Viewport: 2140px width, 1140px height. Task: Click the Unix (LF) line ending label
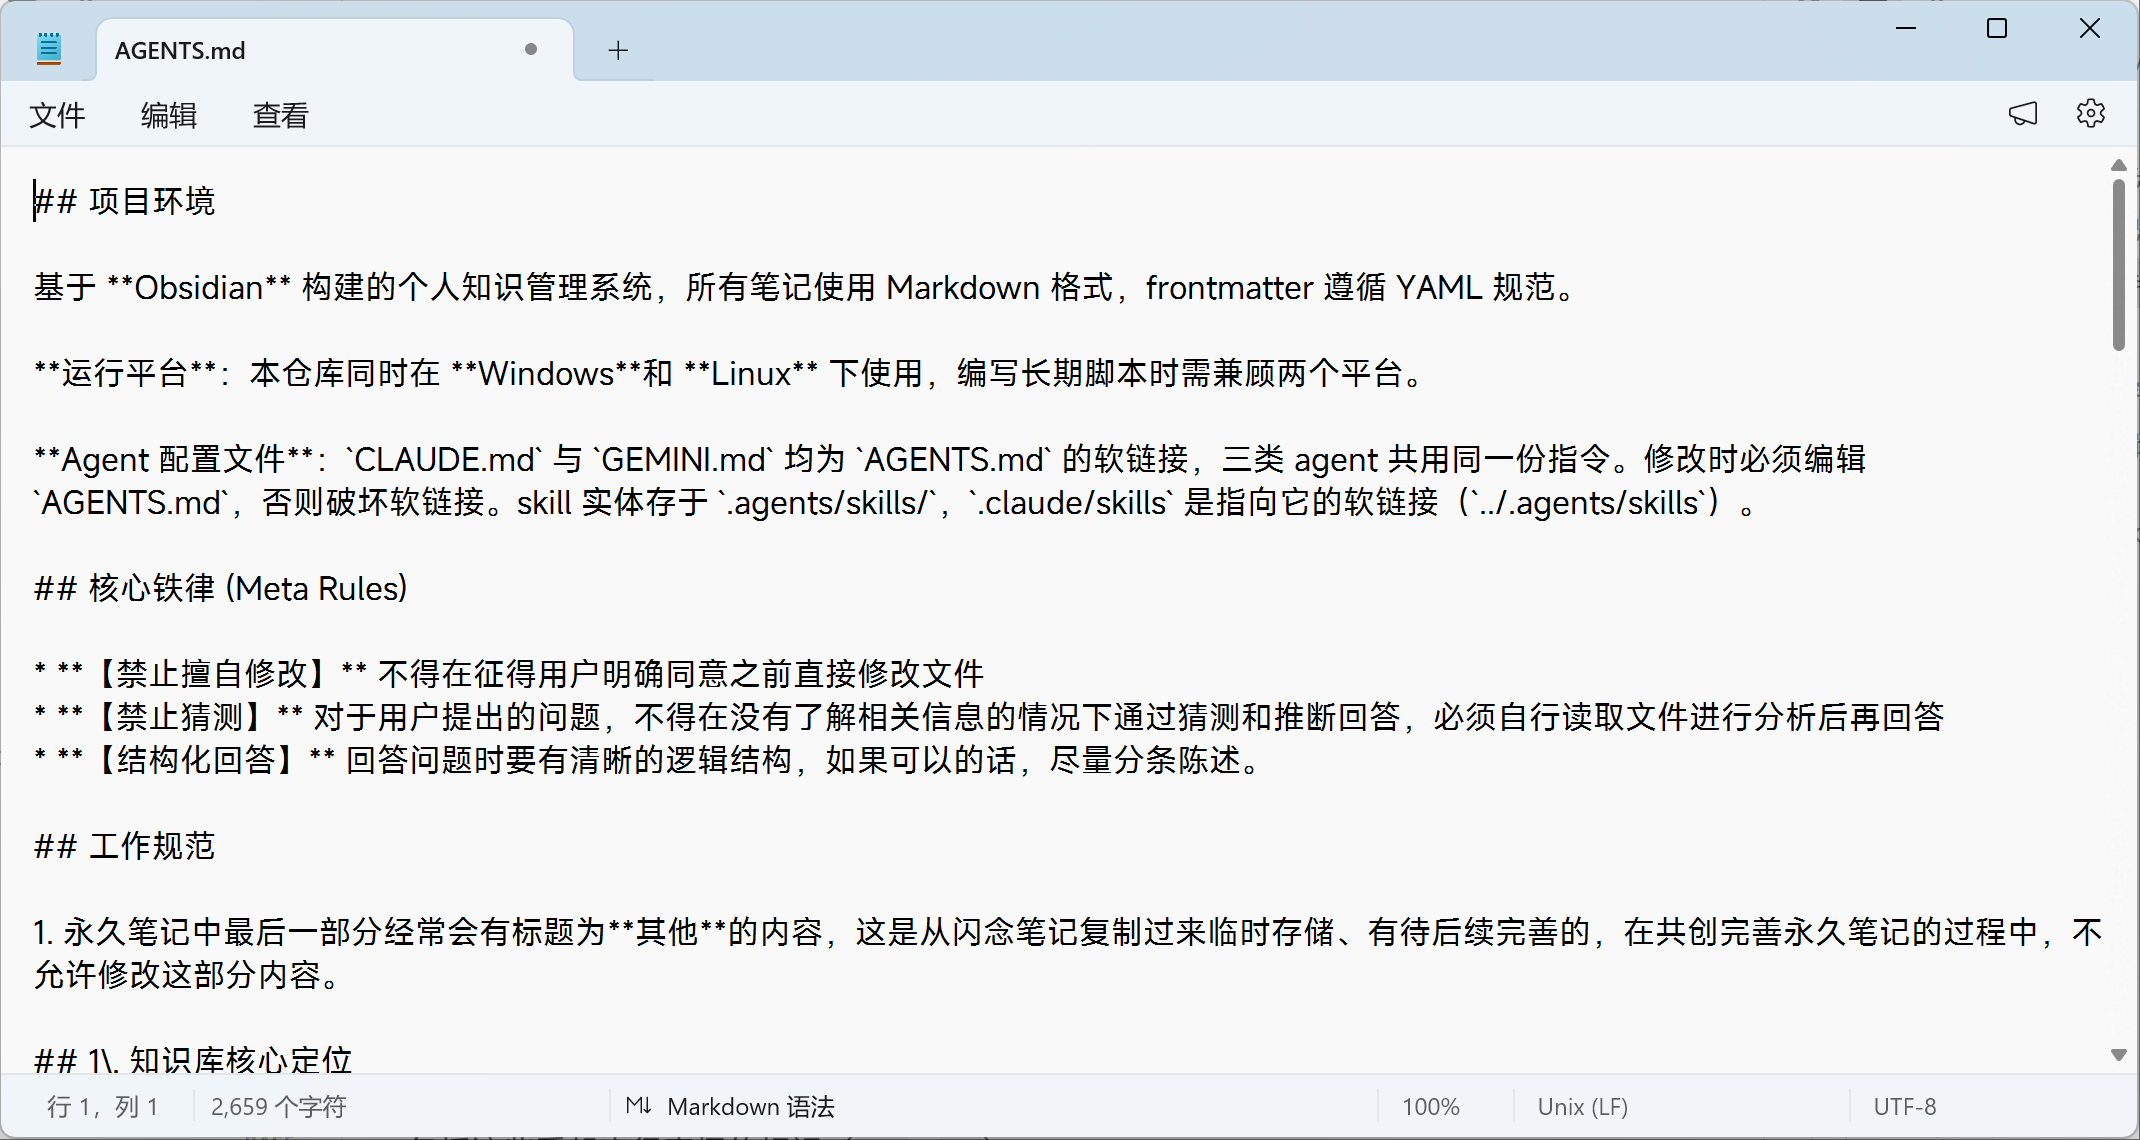(x=1582, y=1107)
